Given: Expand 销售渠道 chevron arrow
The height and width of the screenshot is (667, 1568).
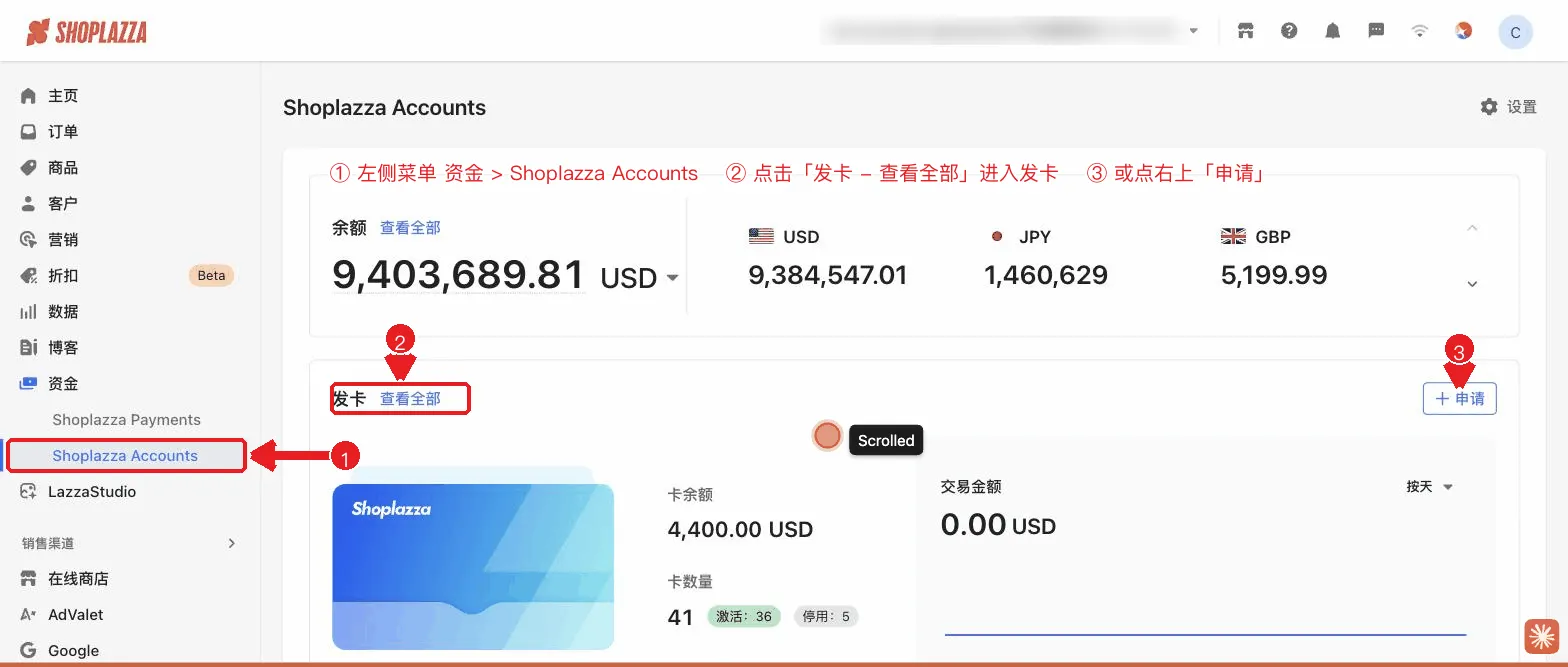Looking at the screenshot, I should click(x=232, y=543).
